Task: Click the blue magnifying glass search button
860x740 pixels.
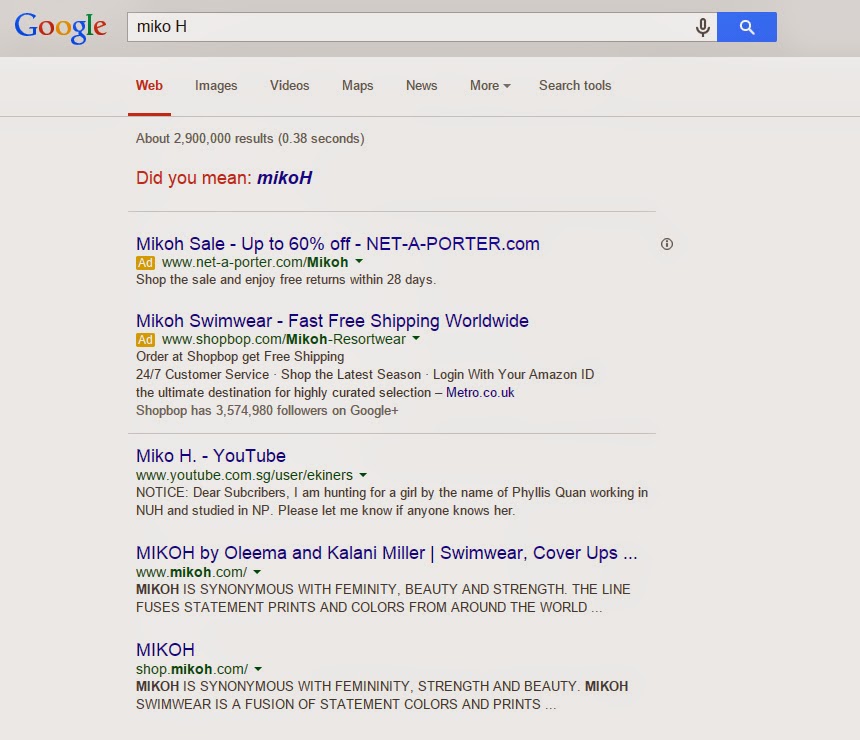Action: pyautogui.click(x=746, y=27)
